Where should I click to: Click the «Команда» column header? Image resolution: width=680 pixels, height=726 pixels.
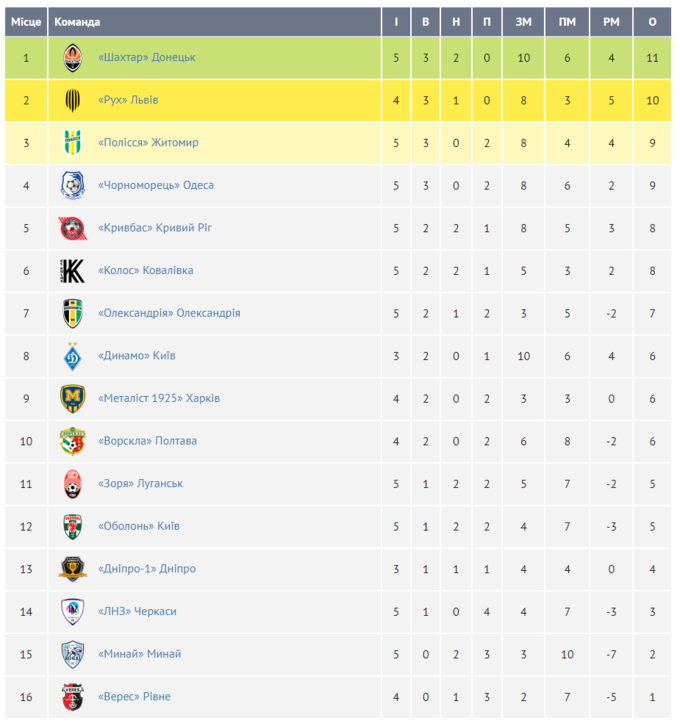coord(77,22)
